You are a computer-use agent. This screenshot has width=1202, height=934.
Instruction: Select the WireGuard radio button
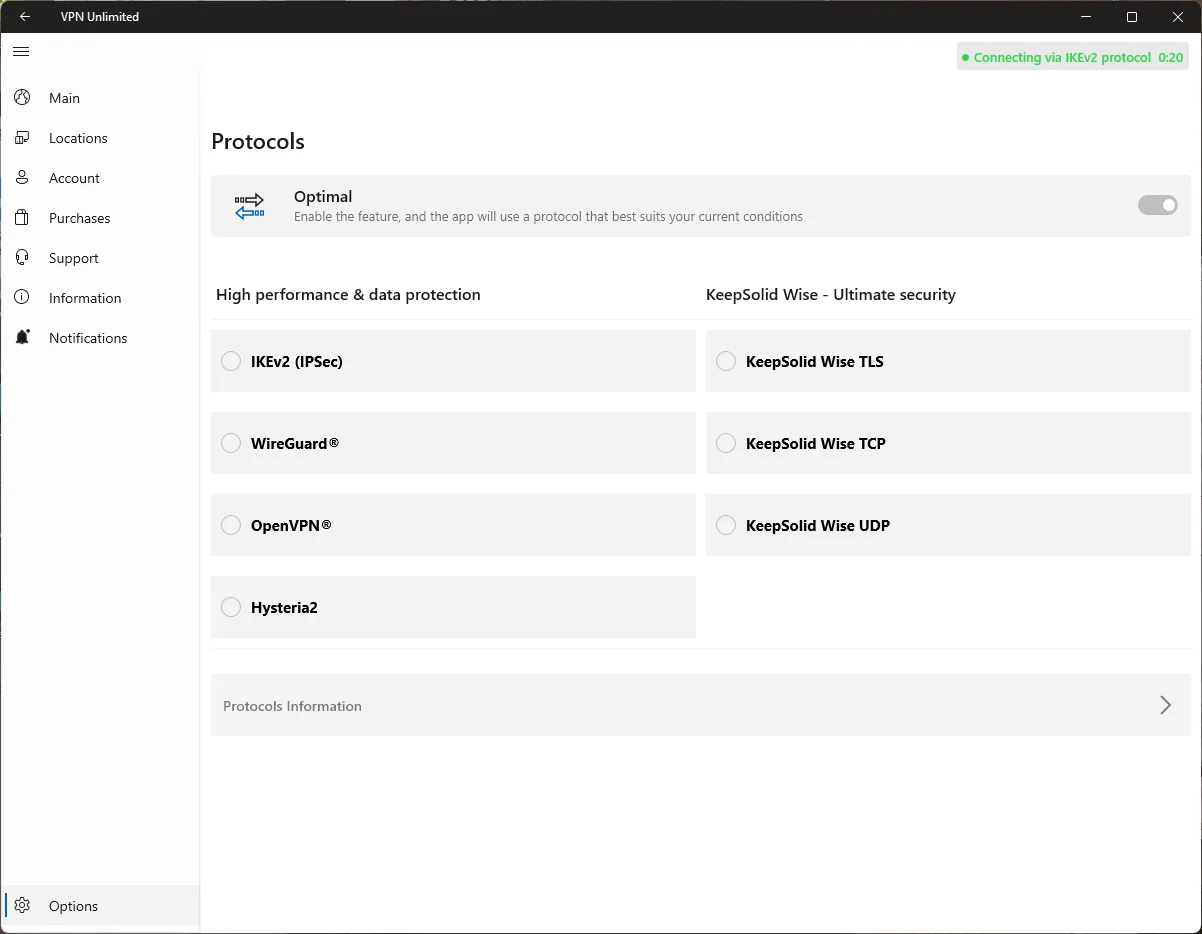pyautogui.click(x=231, y=443)
